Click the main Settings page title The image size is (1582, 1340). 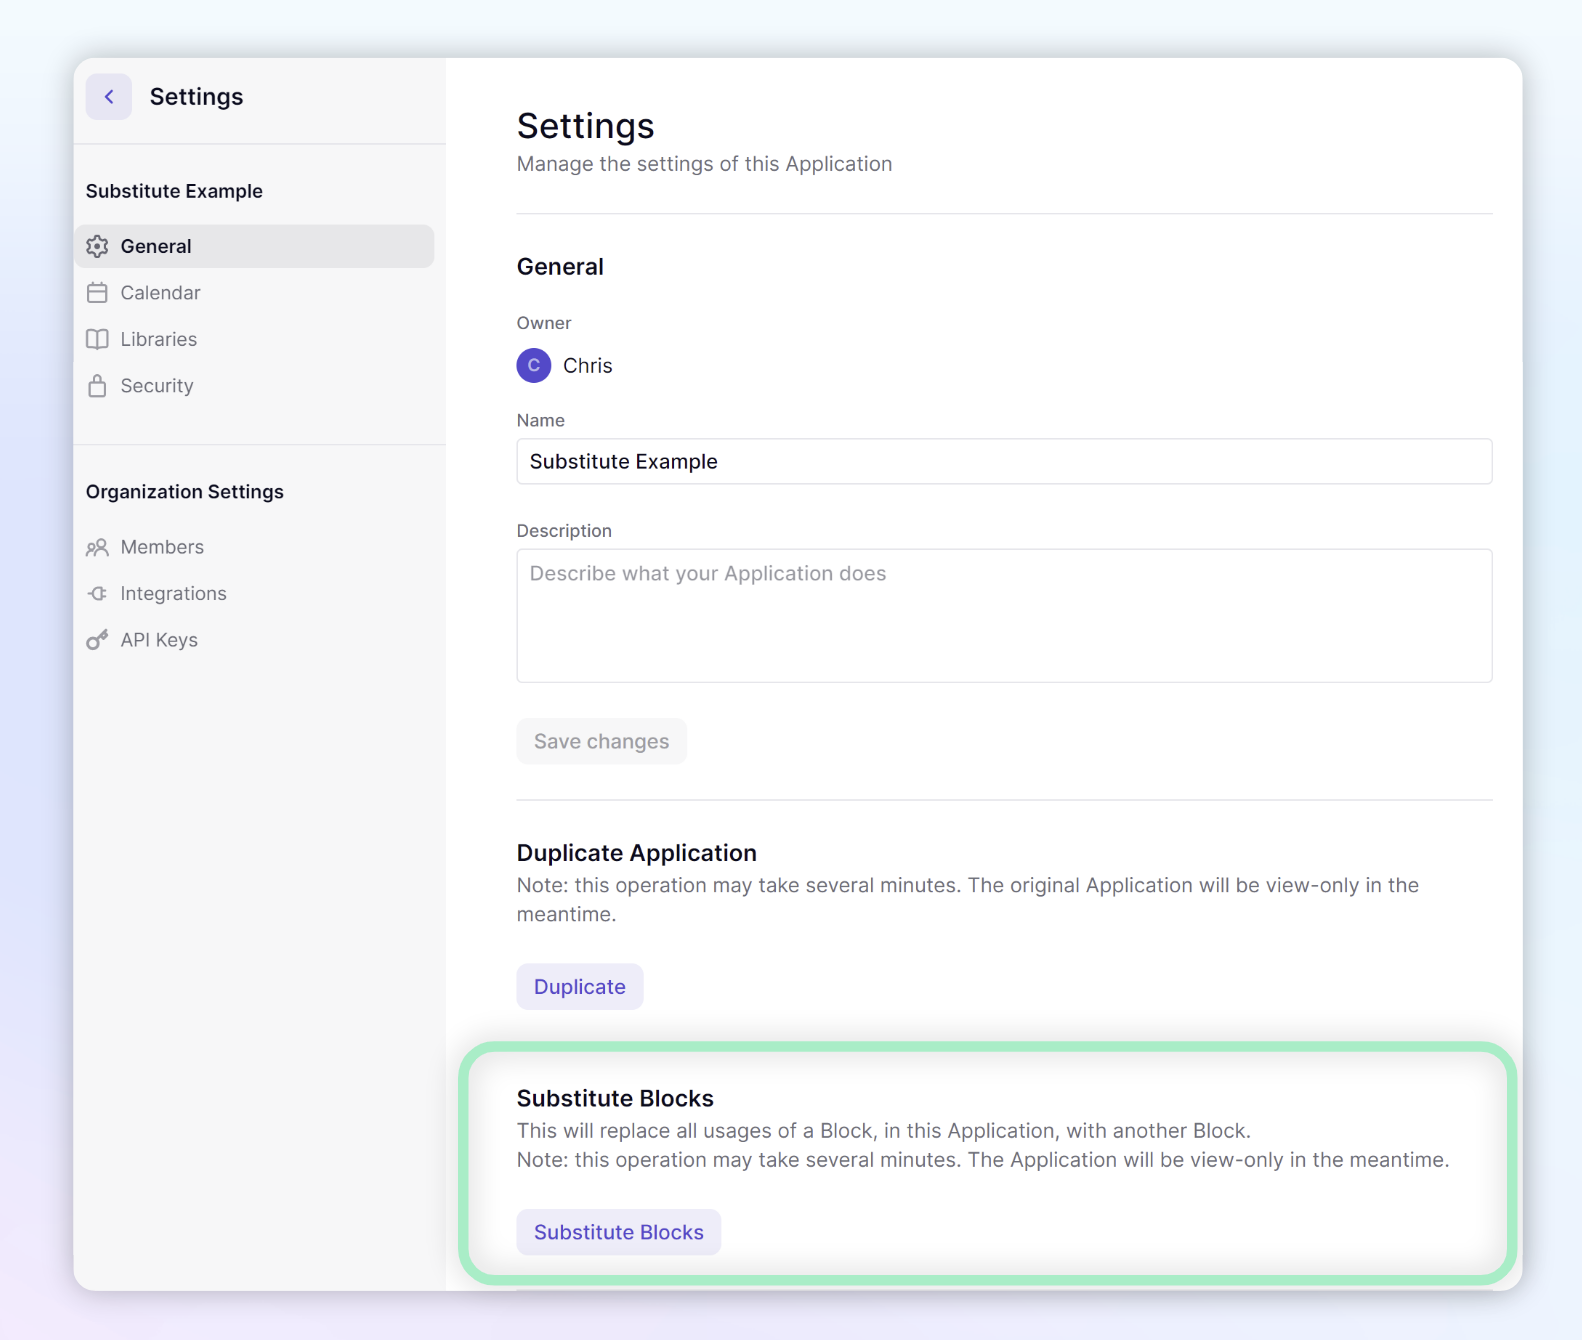(x=585, y=126)
